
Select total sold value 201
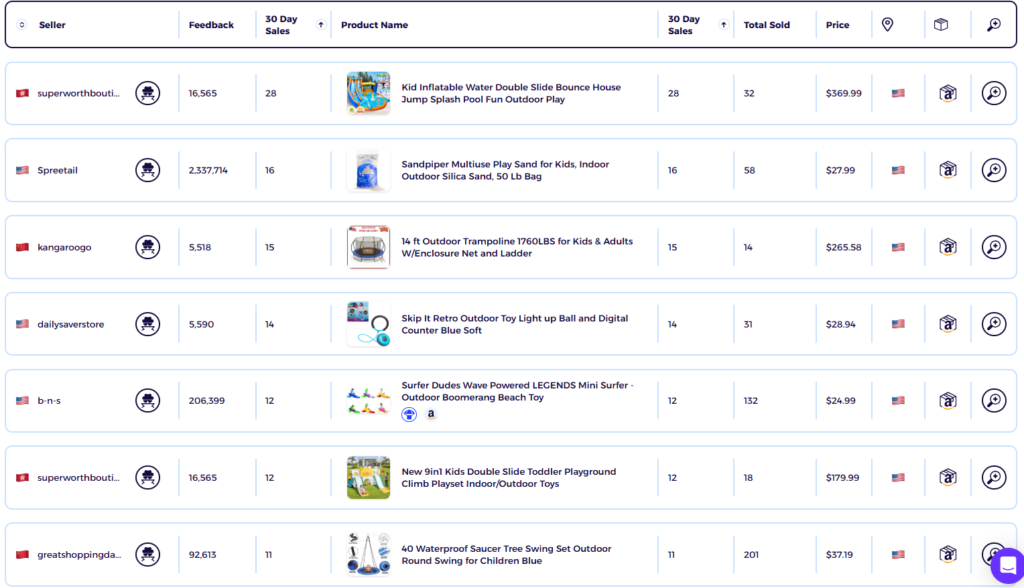(x=751, y=555)
